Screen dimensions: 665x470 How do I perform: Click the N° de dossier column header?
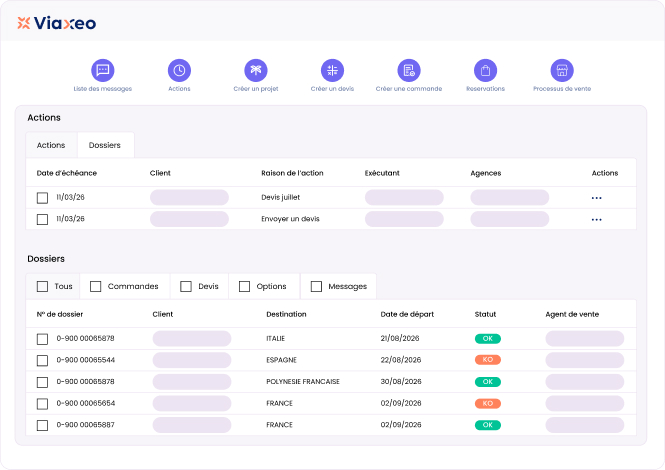click(60, 314)
